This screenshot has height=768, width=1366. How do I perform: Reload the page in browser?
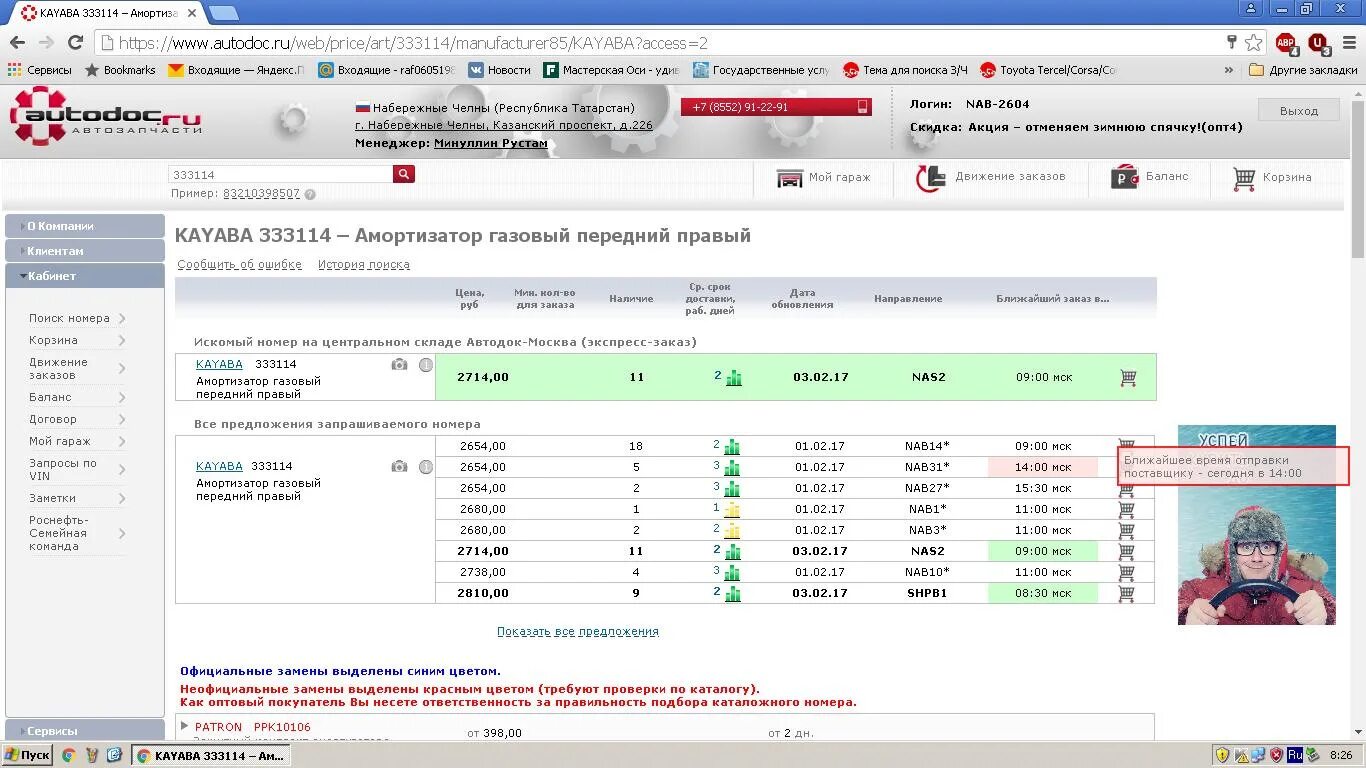[x=75, y=42]
